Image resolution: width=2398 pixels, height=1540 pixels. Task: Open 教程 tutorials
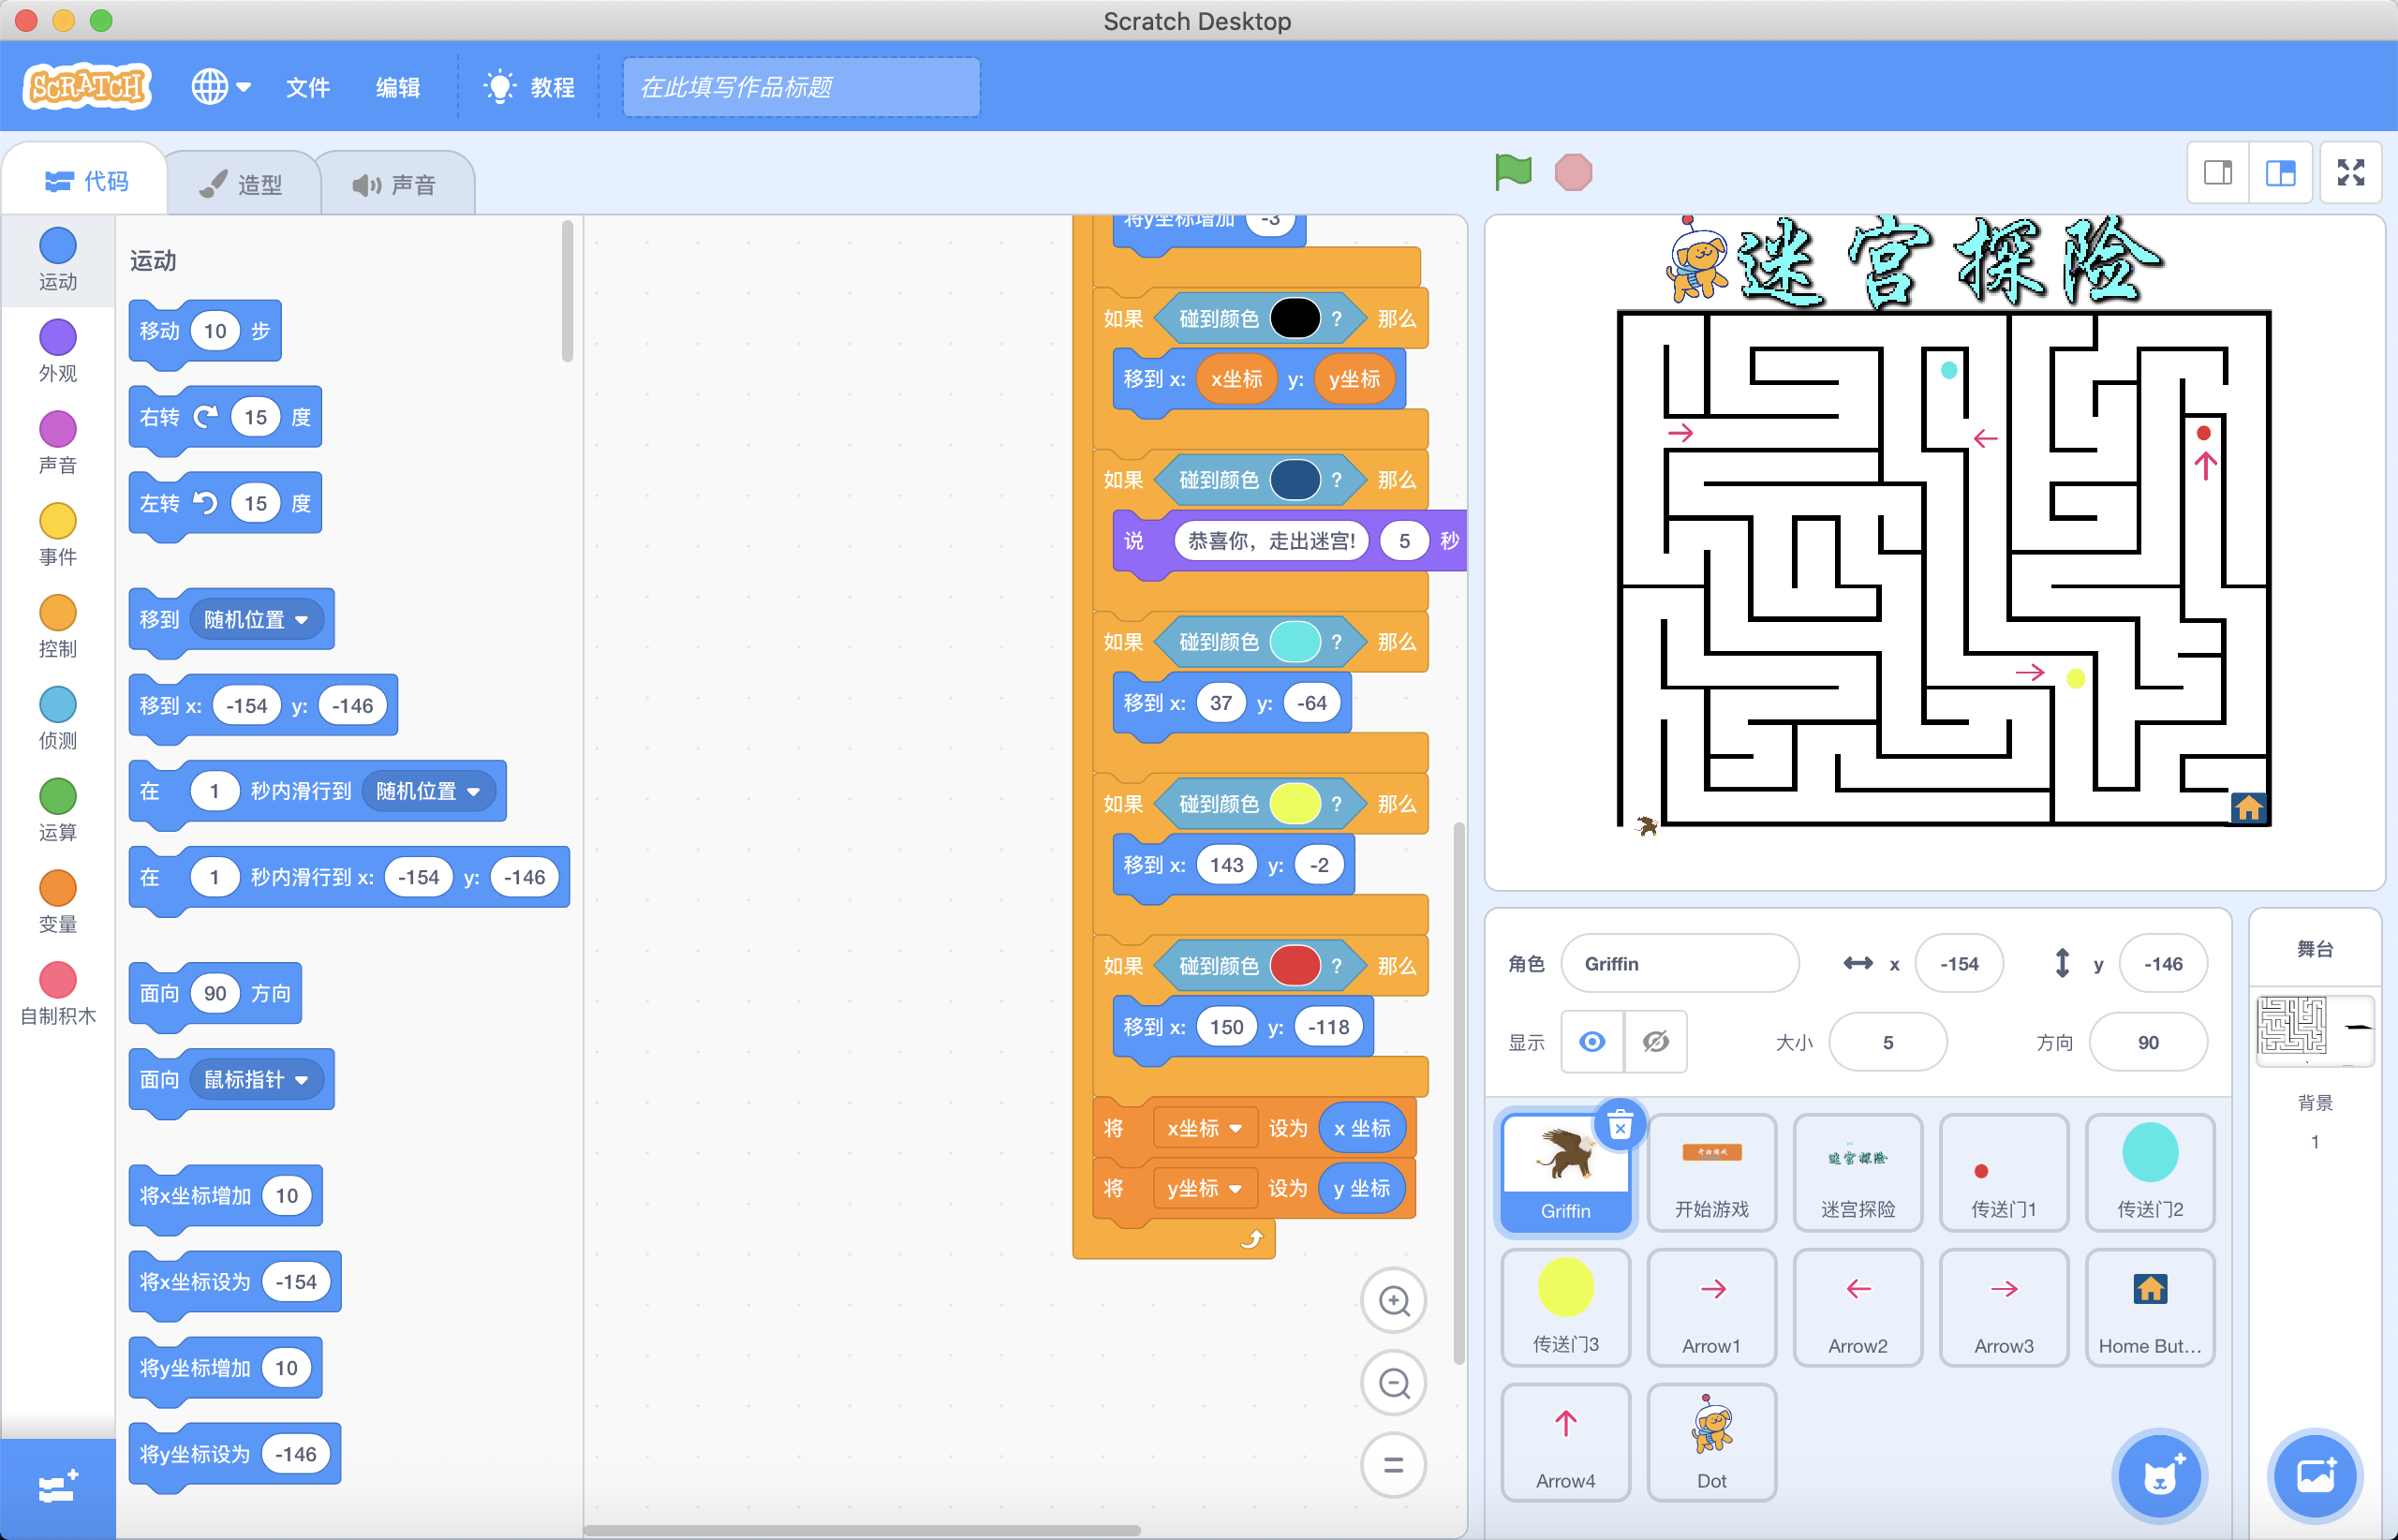tap(530, 87)
